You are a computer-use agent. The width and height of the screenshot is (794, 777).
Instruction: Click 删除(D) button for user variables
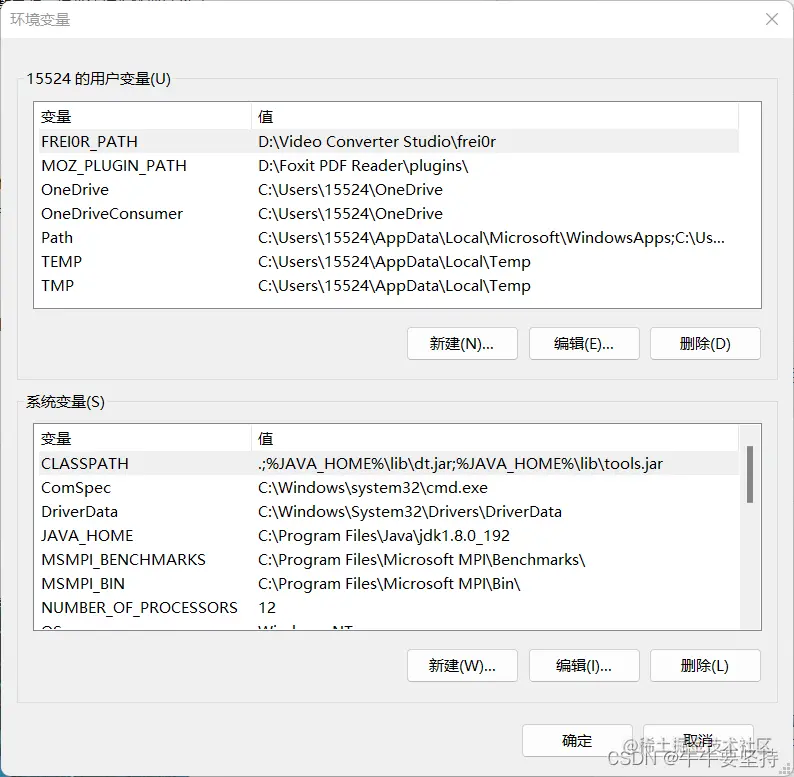705,344
